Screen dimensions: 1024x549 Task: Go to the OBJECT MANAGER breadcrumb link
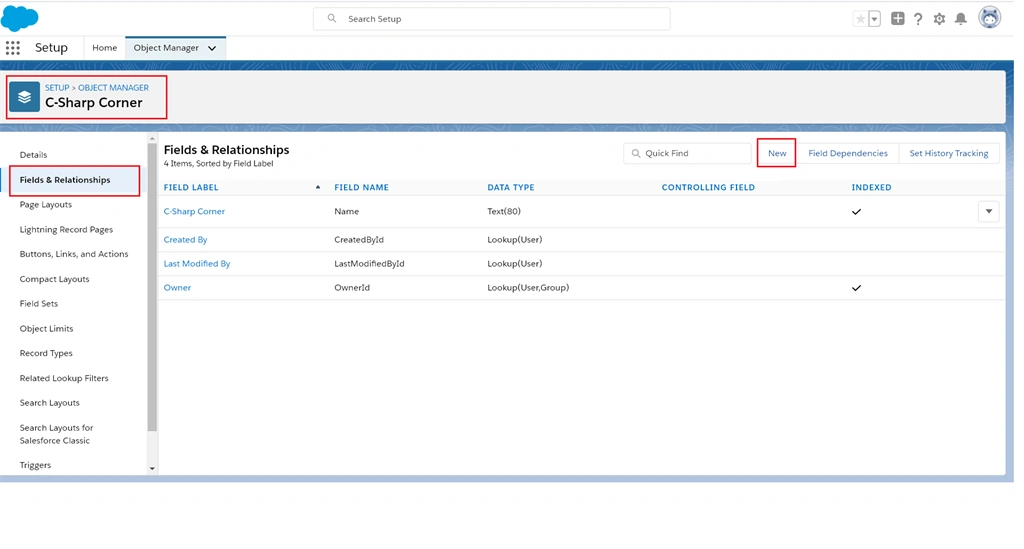[114, 87]
